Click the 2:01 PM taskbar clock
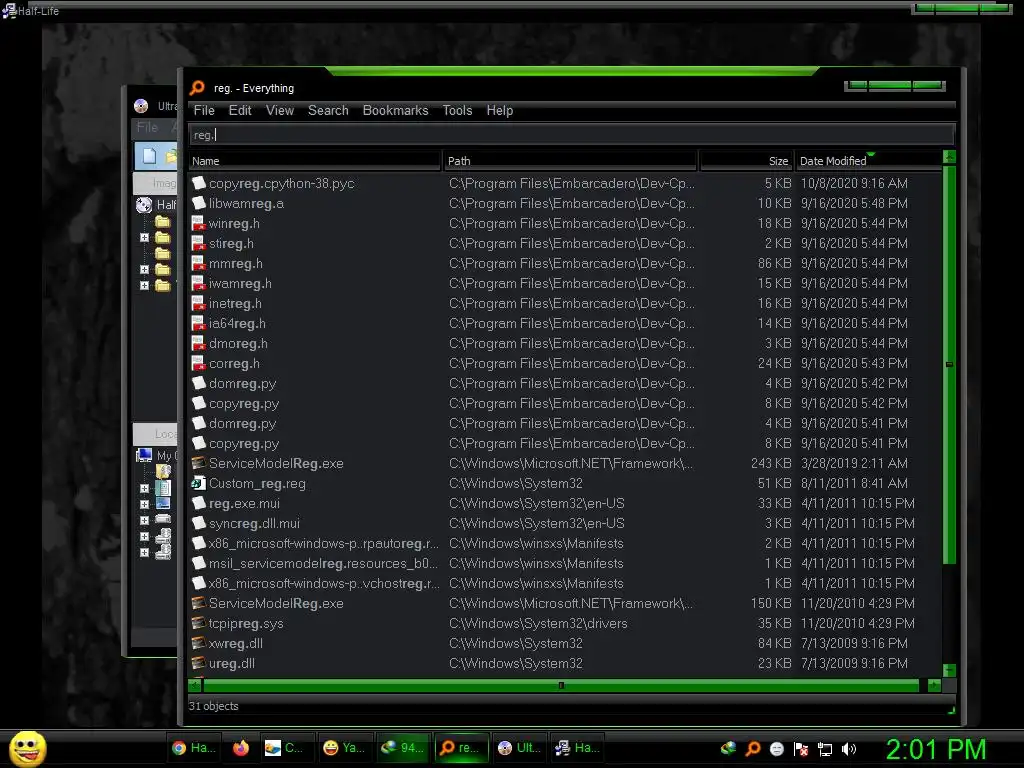1024x768 pixels. point(936,749)
